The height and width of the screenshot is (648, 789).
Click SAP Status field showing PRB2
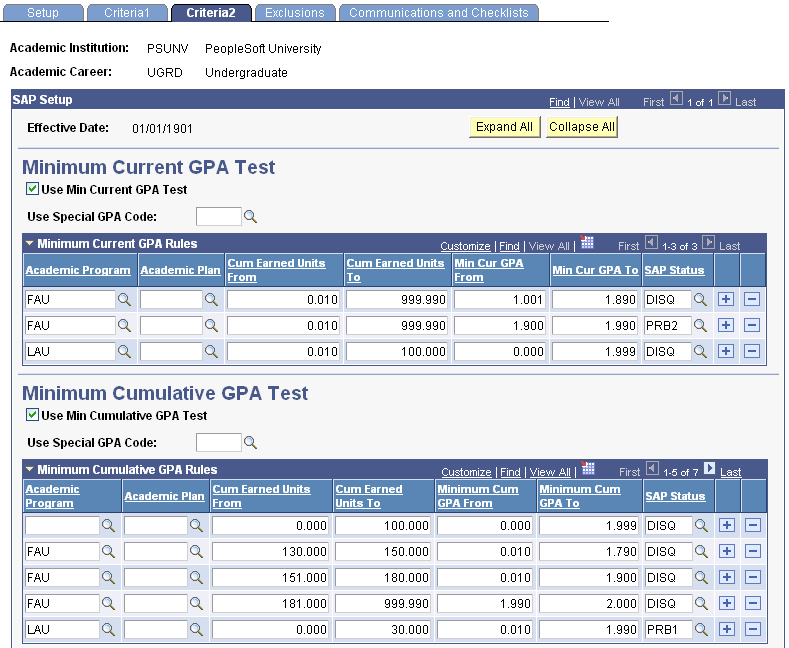click(x=668, y=326)
